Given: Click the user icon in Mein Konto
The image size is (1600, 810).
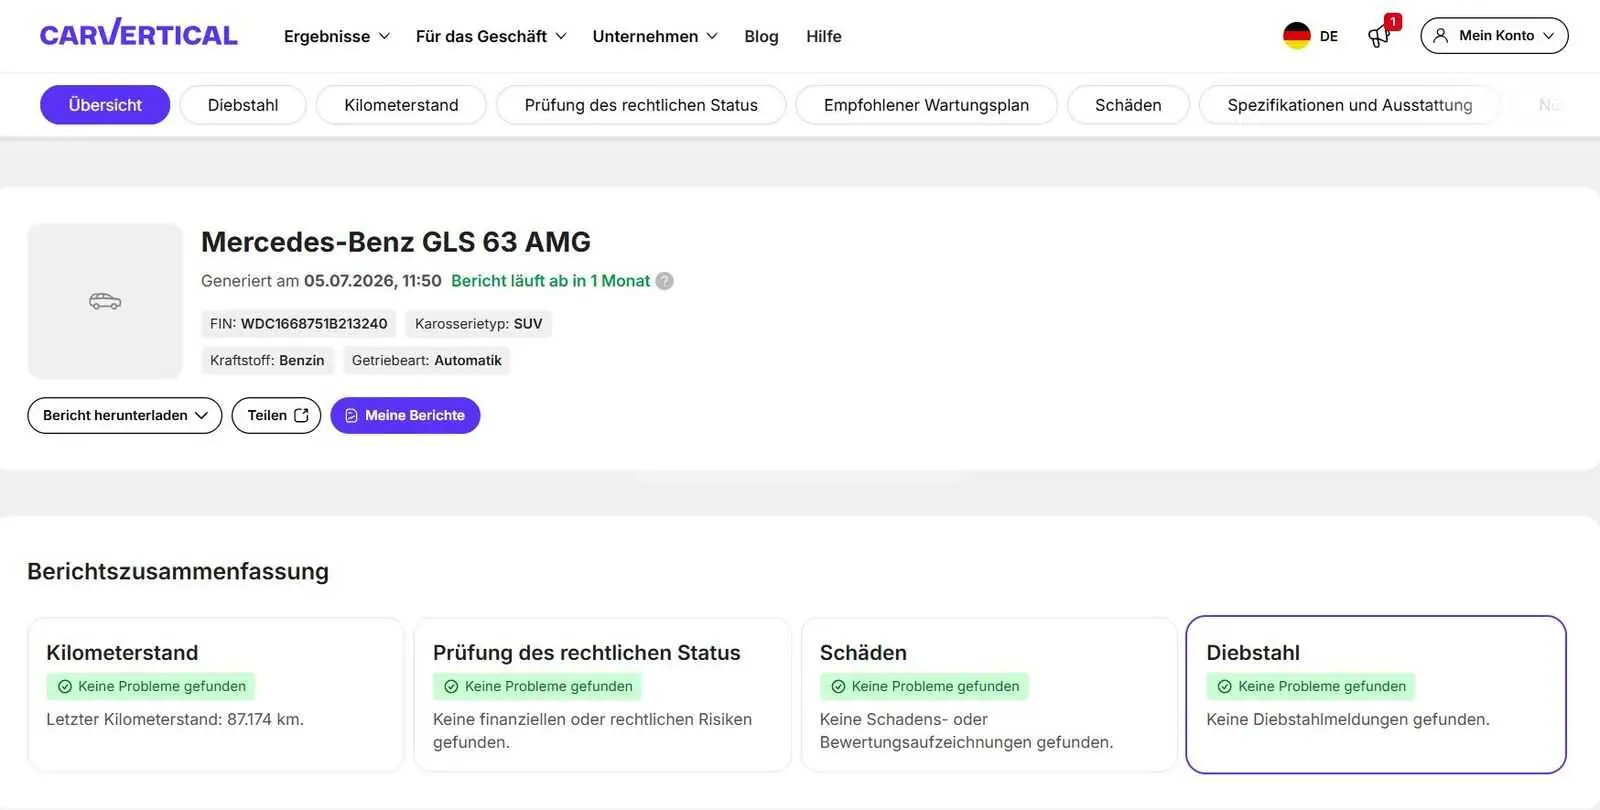Looking at the screenshot, I should pyautogui.click(x=1441, y=36).
